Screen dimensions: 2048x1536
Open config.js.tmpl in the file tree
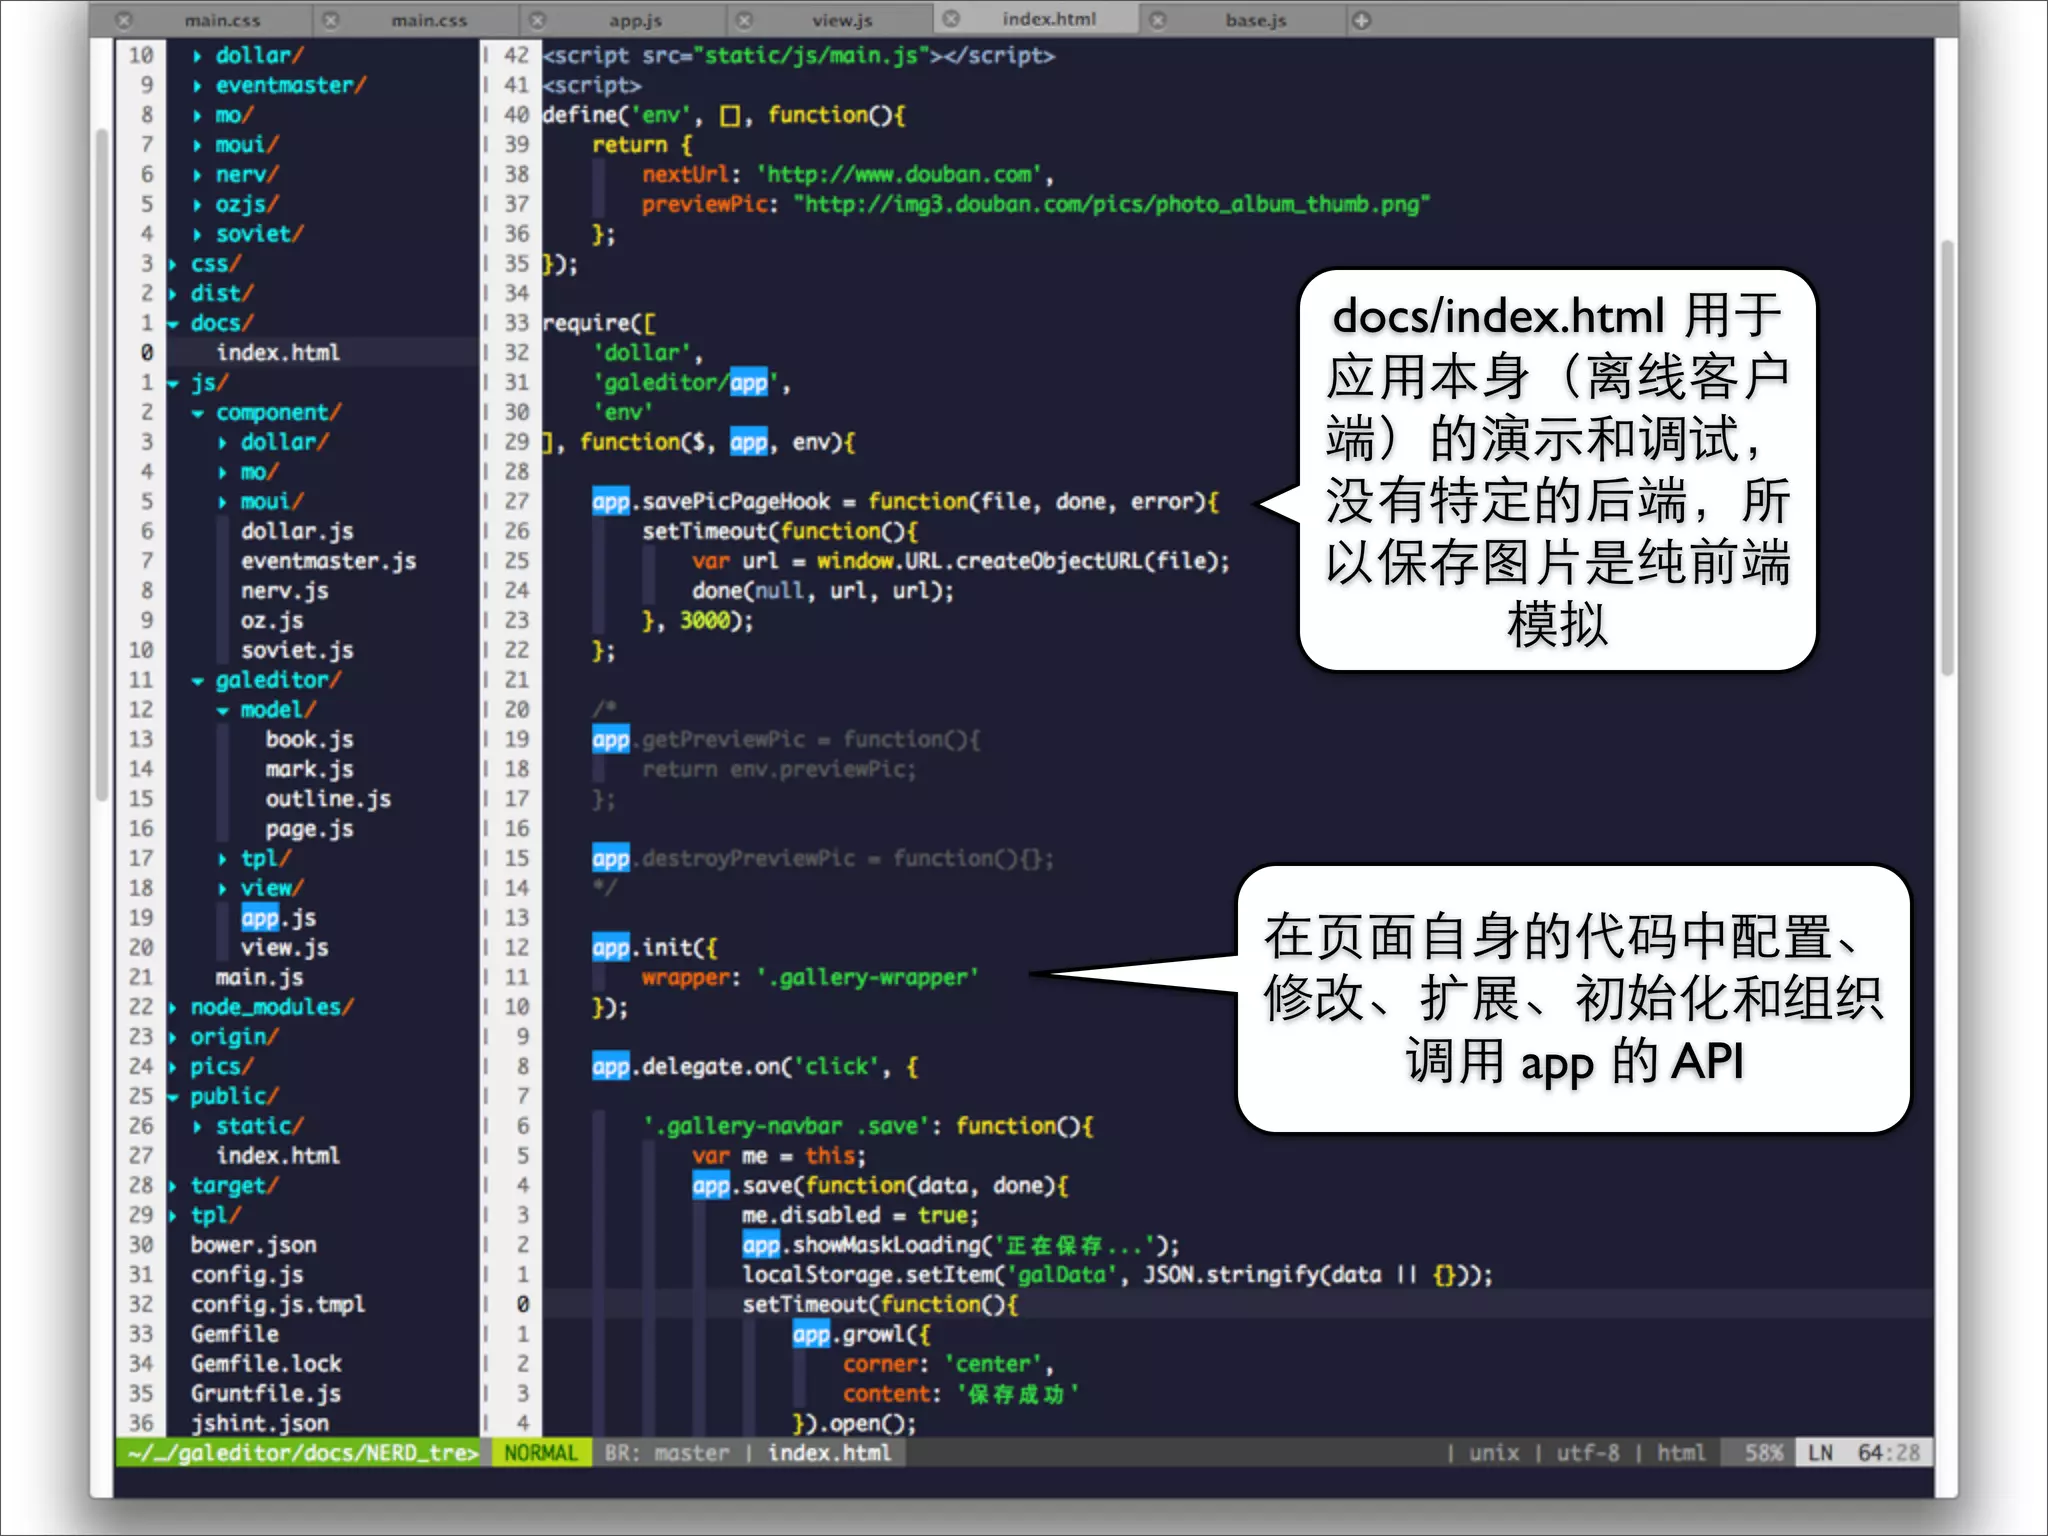point(278,1305)
